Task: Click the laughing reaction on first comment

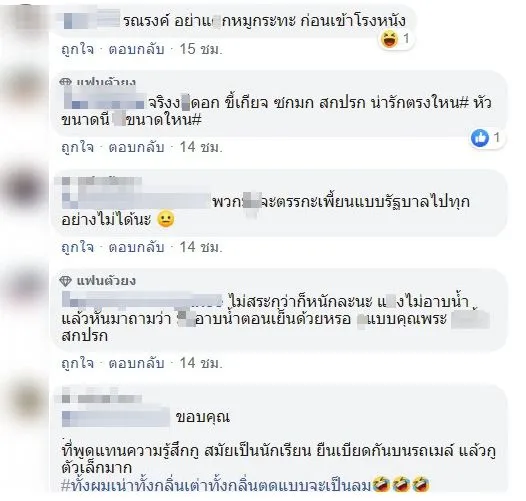Action: pyautogui.click(x=389, y=39)
